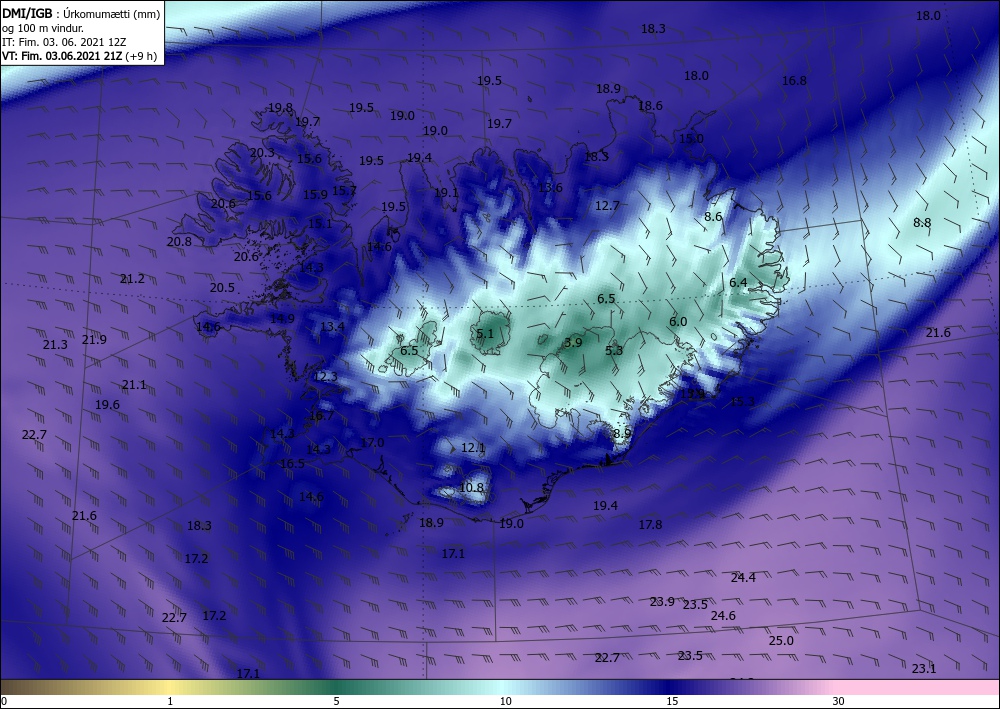
Task: Click the map value 19.6
Action: point(107,405)
